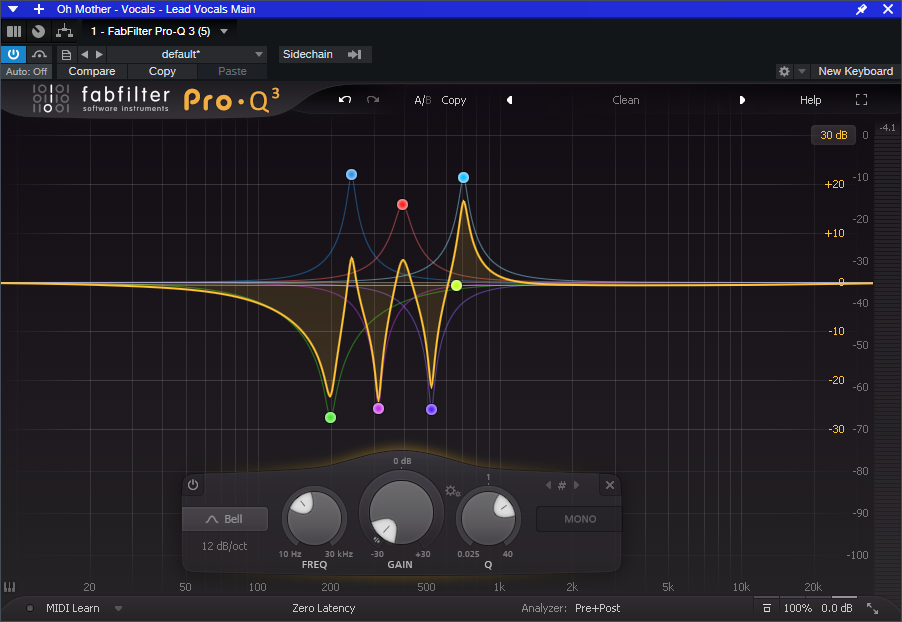Click the output options icon beside 100%
Screen dimensions: 902x622
pyautogui.click(x=766, y=608)
